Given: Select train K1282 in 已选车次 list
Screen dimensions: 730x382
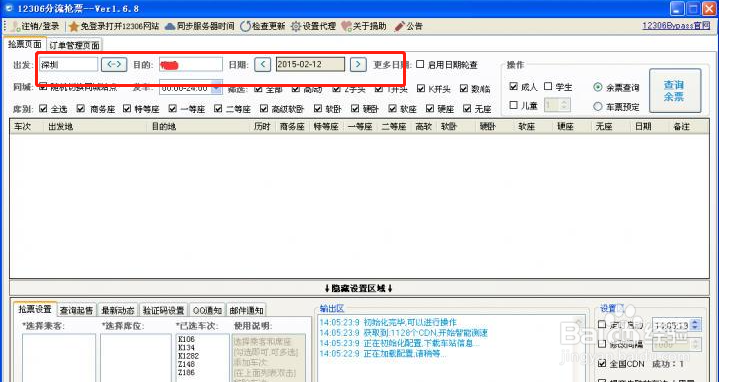Looking at the screenshot, I should 189,356.
